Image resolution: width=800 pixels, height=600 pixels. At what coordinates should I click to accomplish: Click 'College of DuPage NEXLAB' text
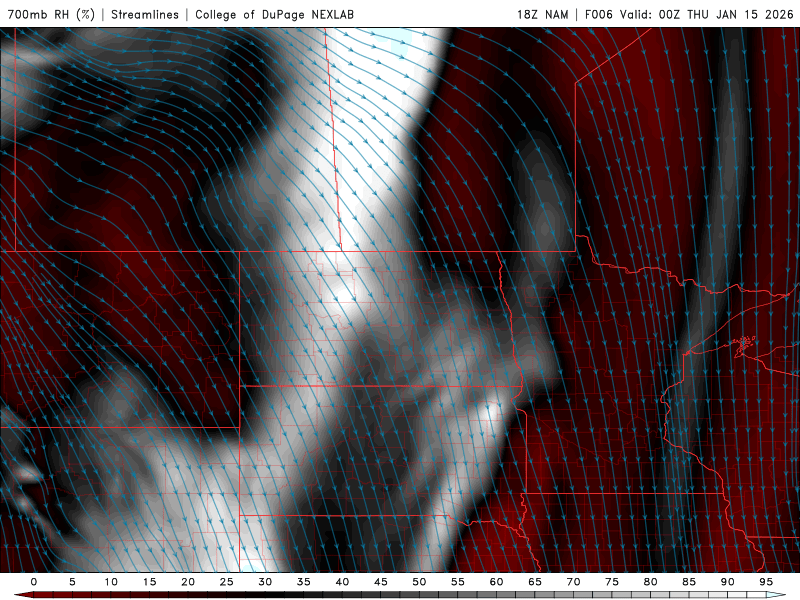[274, 14]
